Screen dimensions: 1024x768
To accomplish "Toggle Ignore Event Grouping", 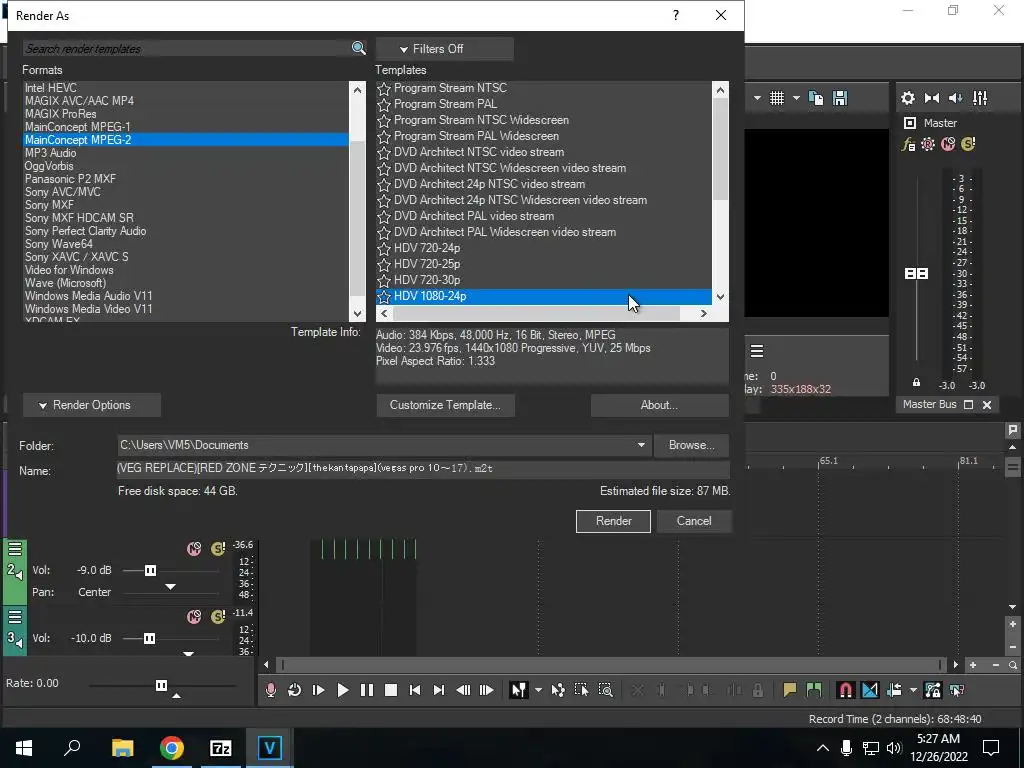I will tap(957, 690).
